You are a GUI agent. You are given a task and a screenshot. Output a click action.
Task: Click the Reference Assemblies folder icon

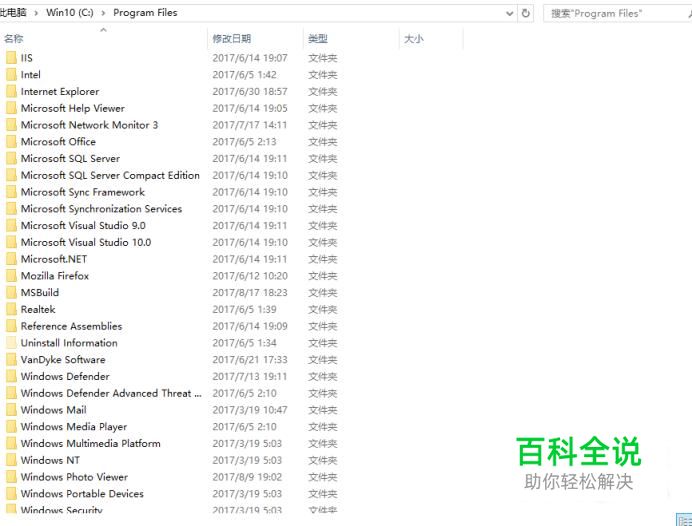[x=11, y=326]
